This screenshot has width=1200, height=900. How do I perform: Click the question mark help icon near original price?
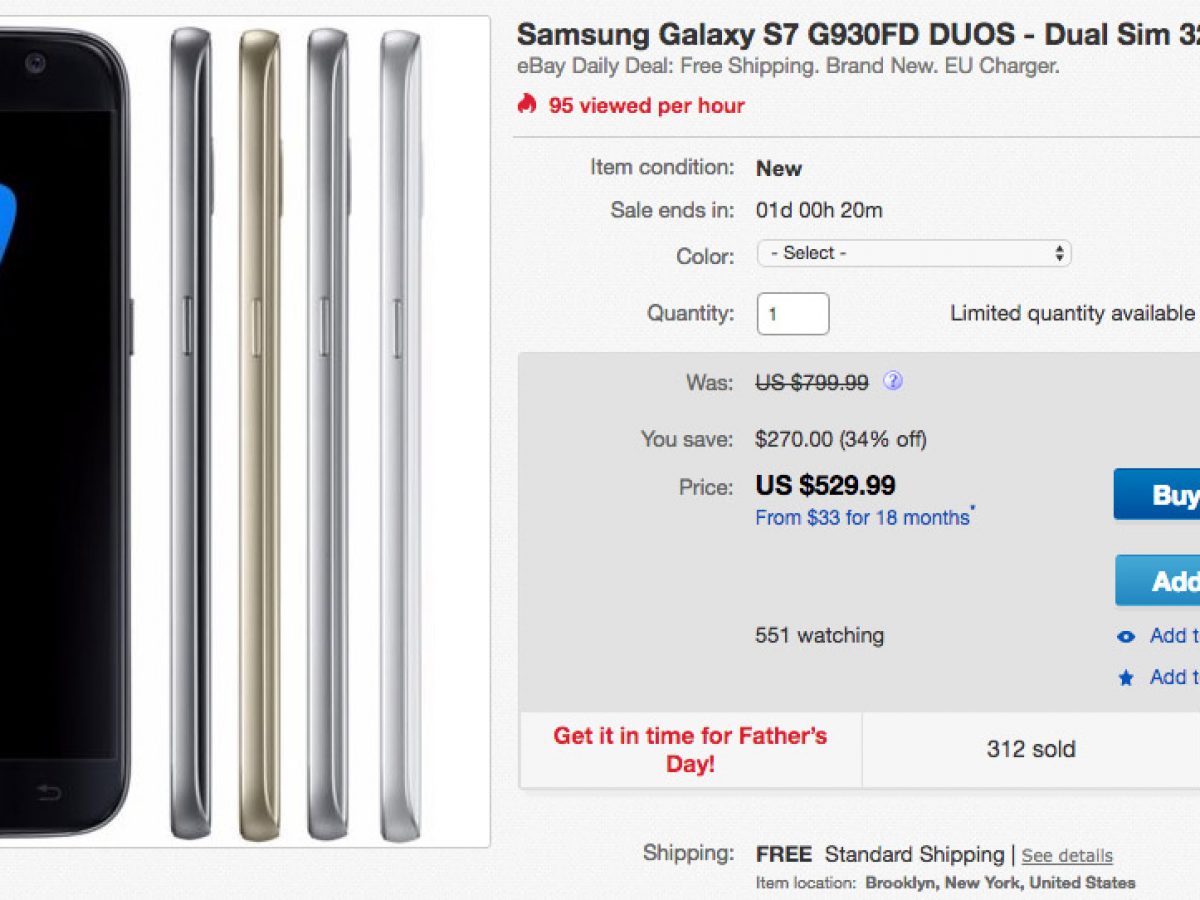[893, 381]
